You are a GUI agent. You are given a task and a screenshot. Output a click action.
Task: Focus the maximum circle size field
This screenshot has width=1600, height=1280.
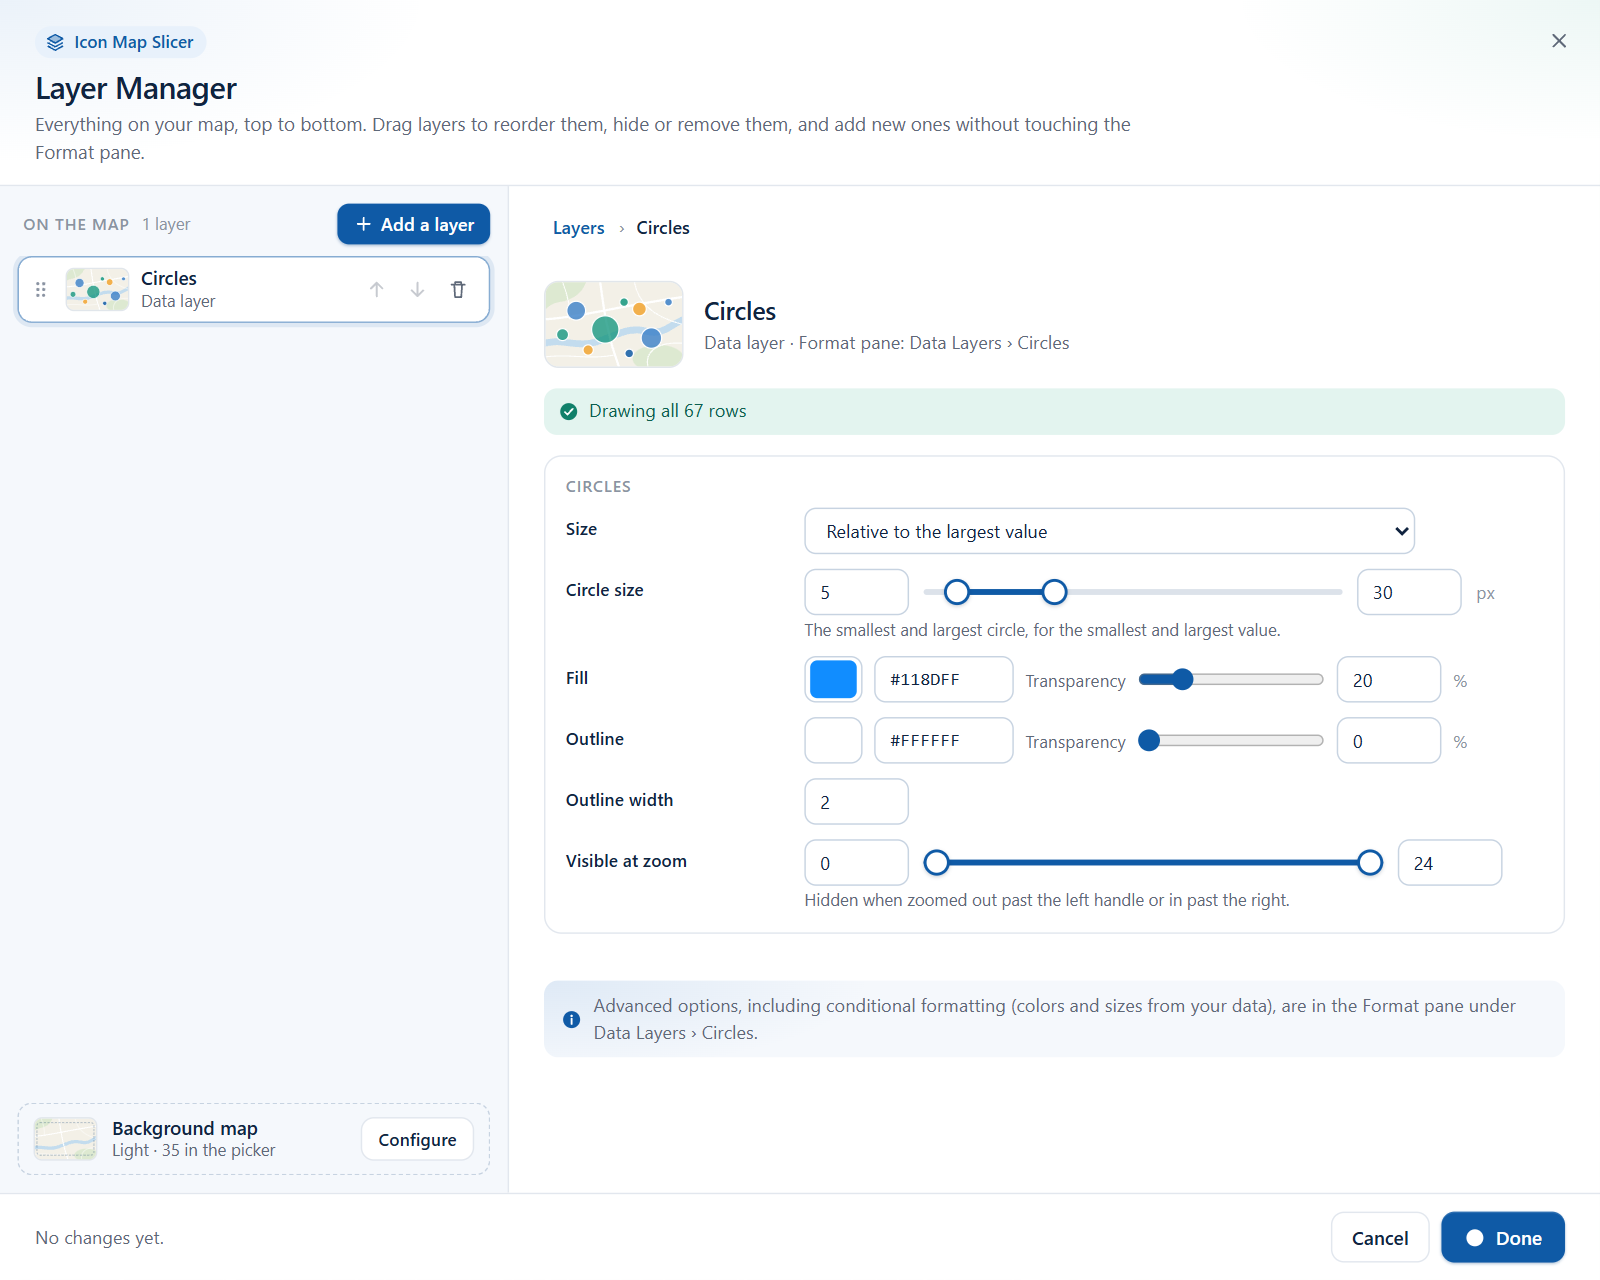1409,592
